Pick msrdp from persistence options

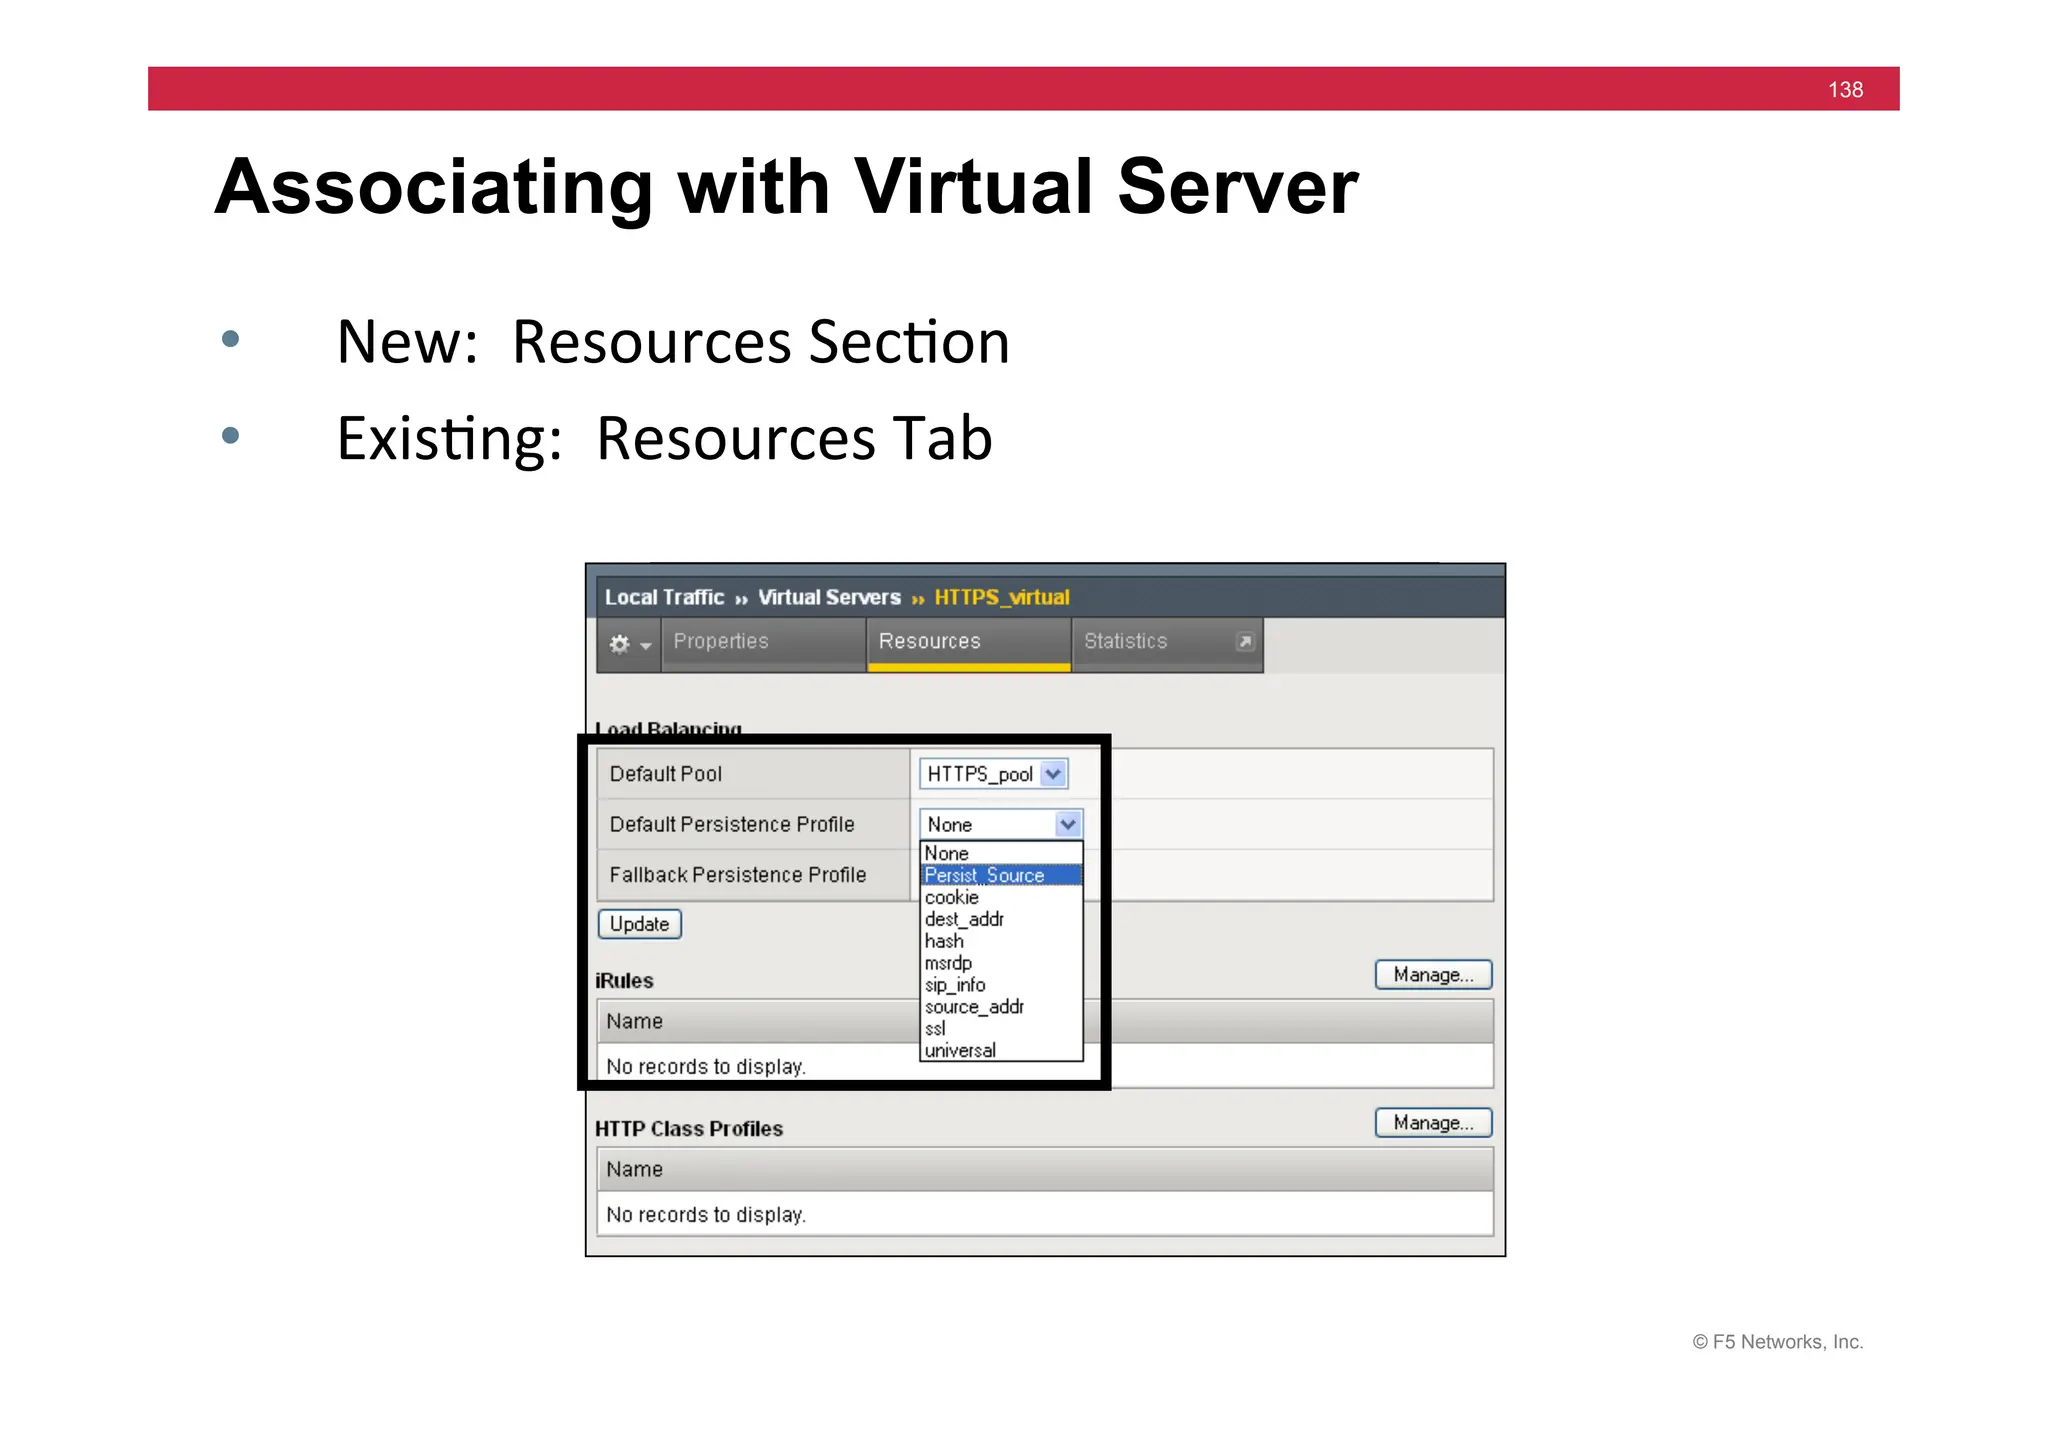[x=1001, y=963]
